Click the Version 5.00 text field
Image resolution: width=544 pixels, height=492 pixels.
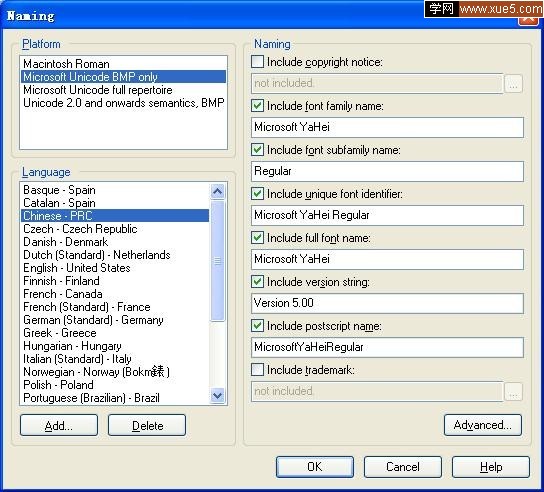(387, 303)
